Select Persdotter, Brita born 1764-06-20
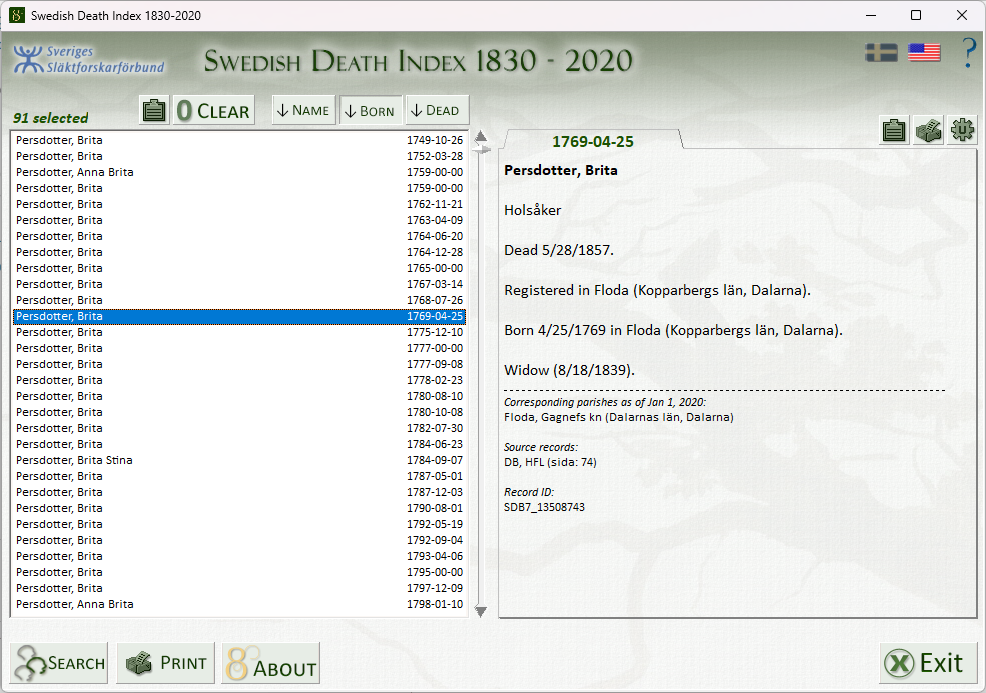 (240, 236)
